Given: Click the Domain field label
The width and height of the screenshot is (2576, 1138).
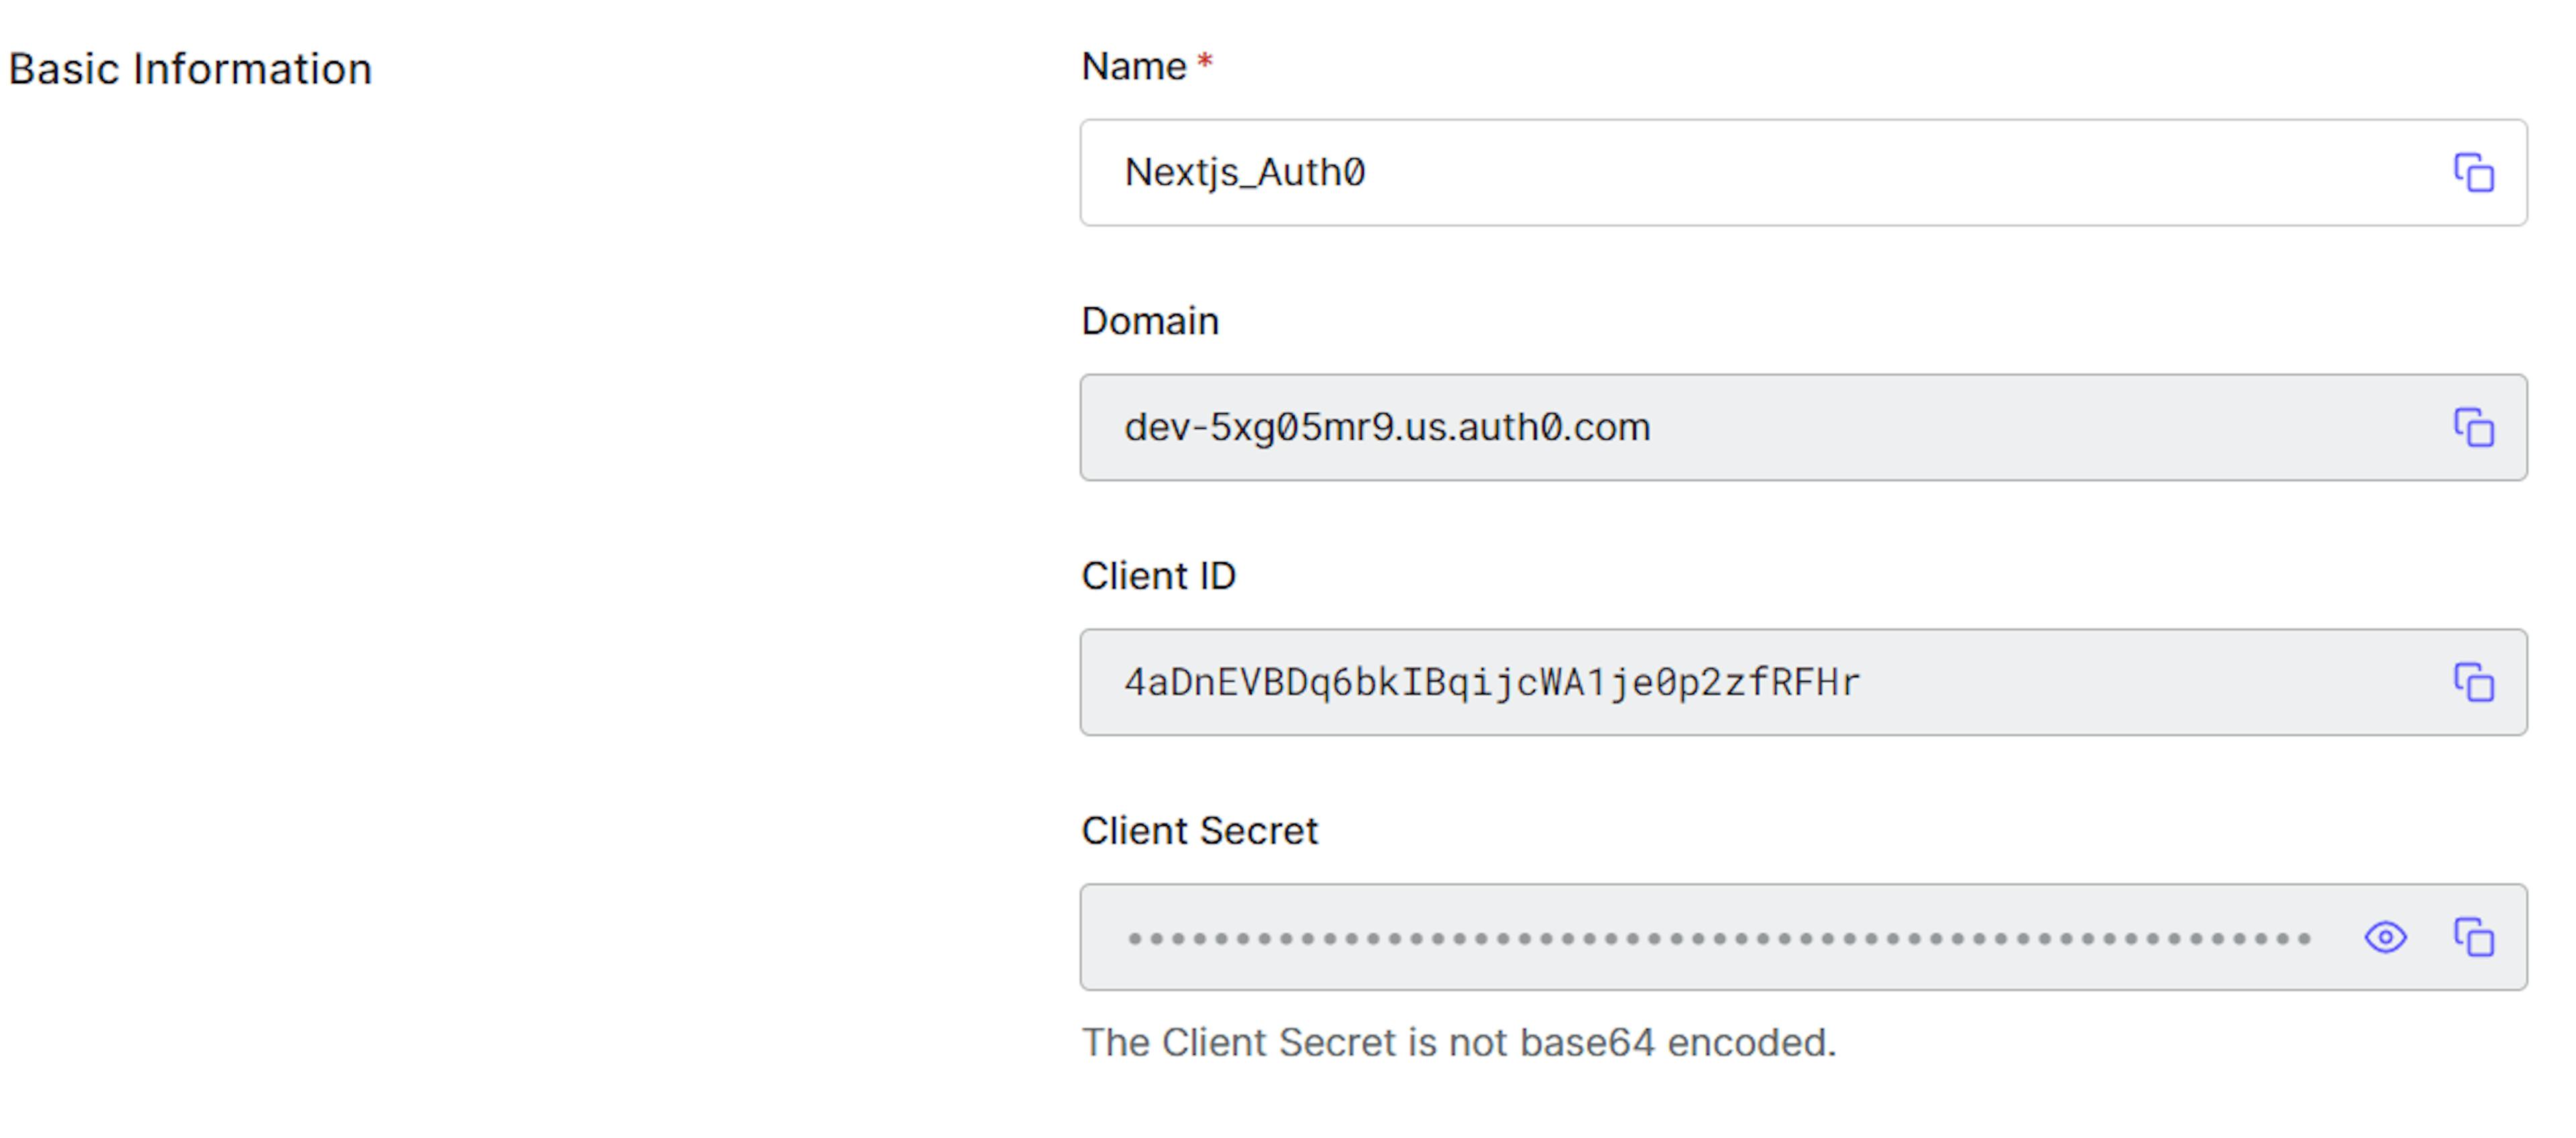Looking at the screenshot, I should pyautogui.click(x=1150, y=322).
